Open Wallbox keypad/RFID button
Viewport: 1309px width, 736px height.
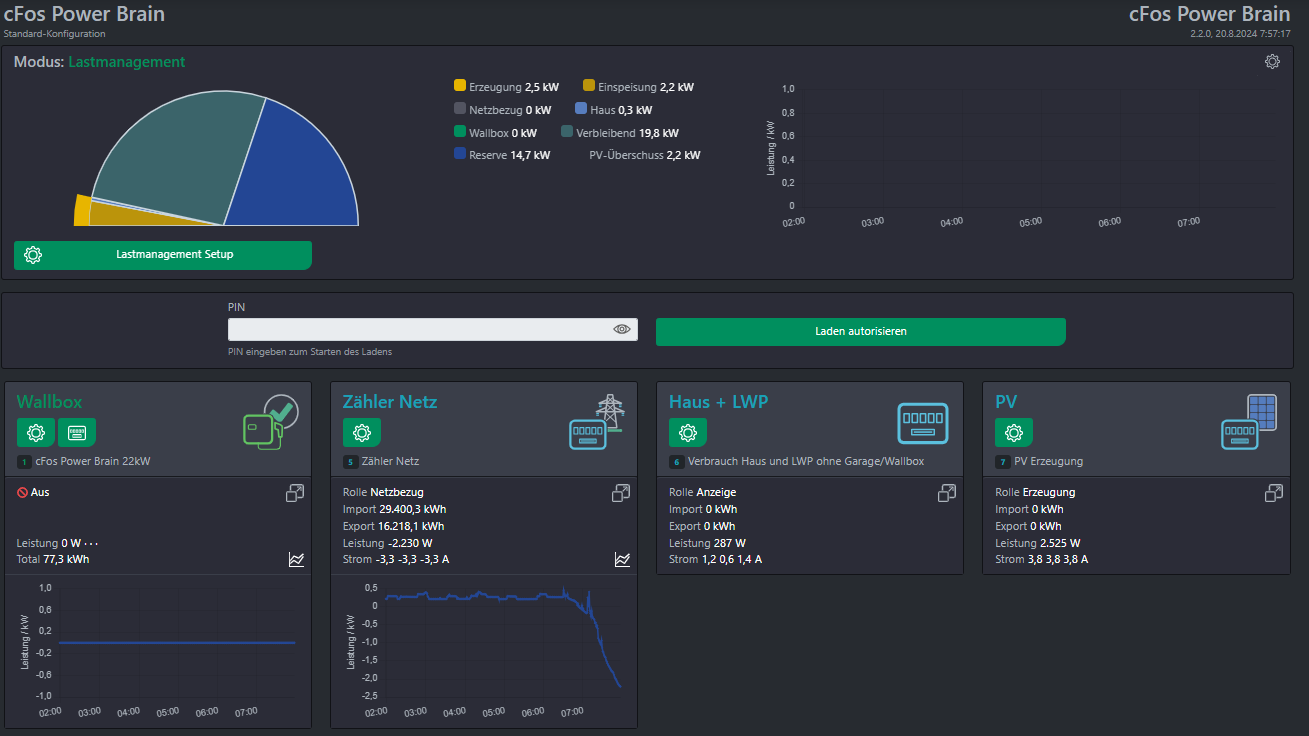[77, 433]
